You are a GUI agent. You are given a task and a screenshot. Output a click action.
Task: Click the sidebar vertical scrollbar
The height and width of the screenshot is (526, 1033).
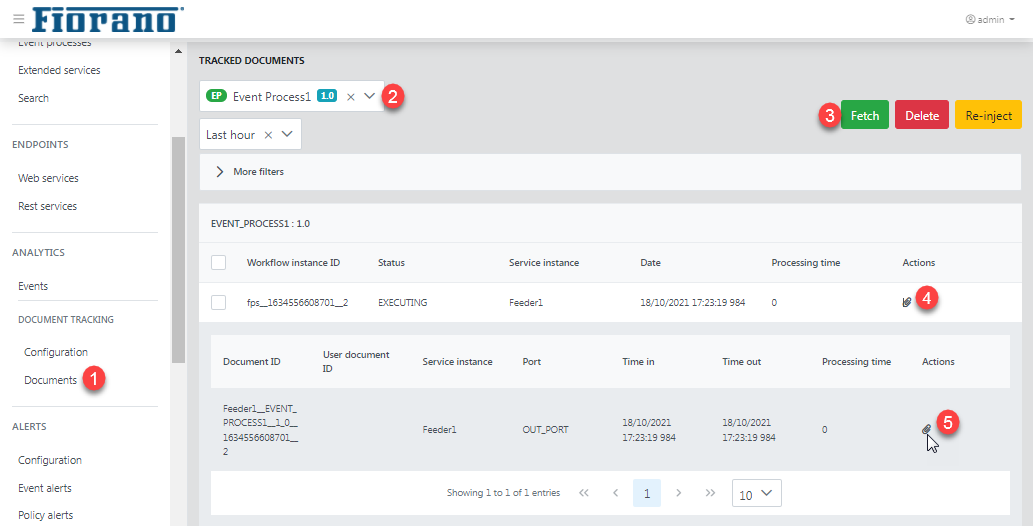coord(178,250)
